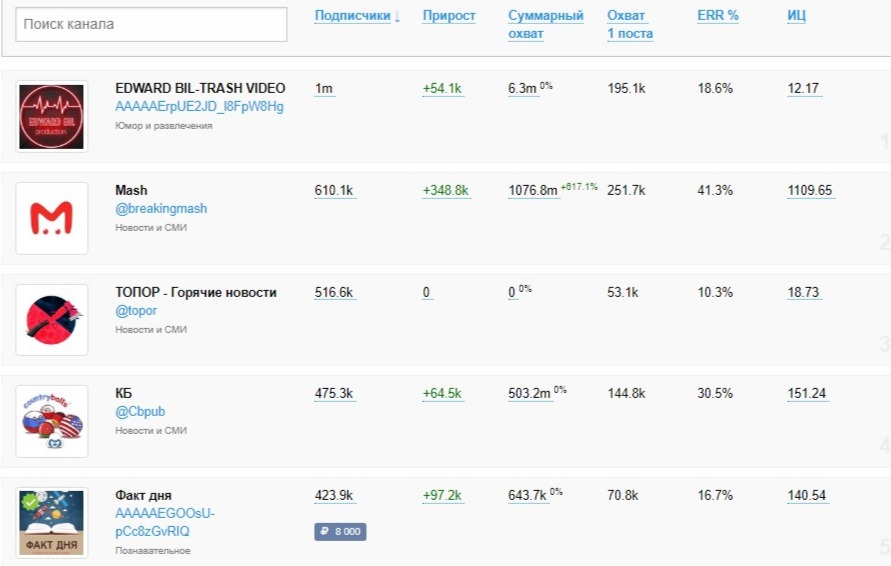
Task: Focus the Поиск канала search field
Action: point(151,24)
